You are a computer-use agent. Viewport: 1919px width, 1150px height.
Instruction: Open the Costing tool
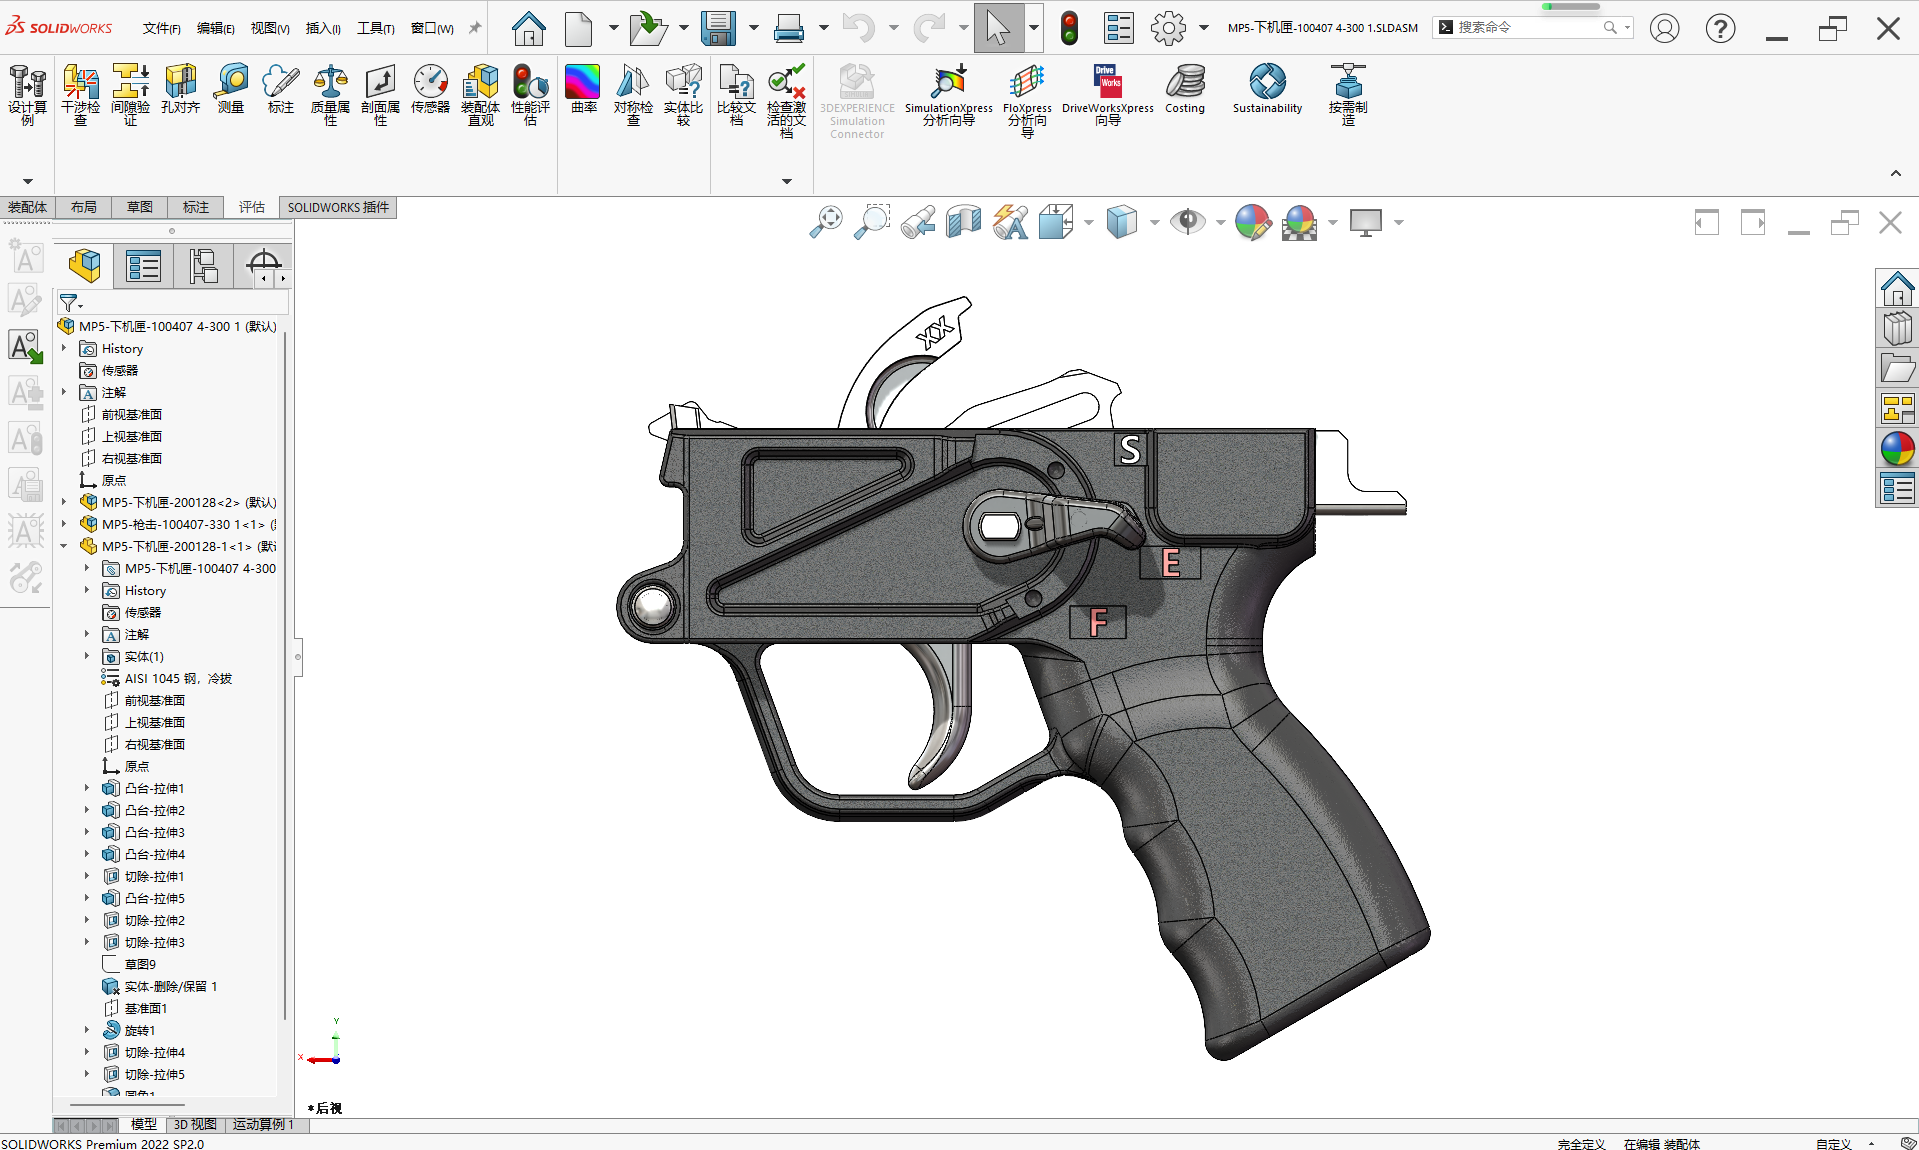click(x=1185, y=88)
